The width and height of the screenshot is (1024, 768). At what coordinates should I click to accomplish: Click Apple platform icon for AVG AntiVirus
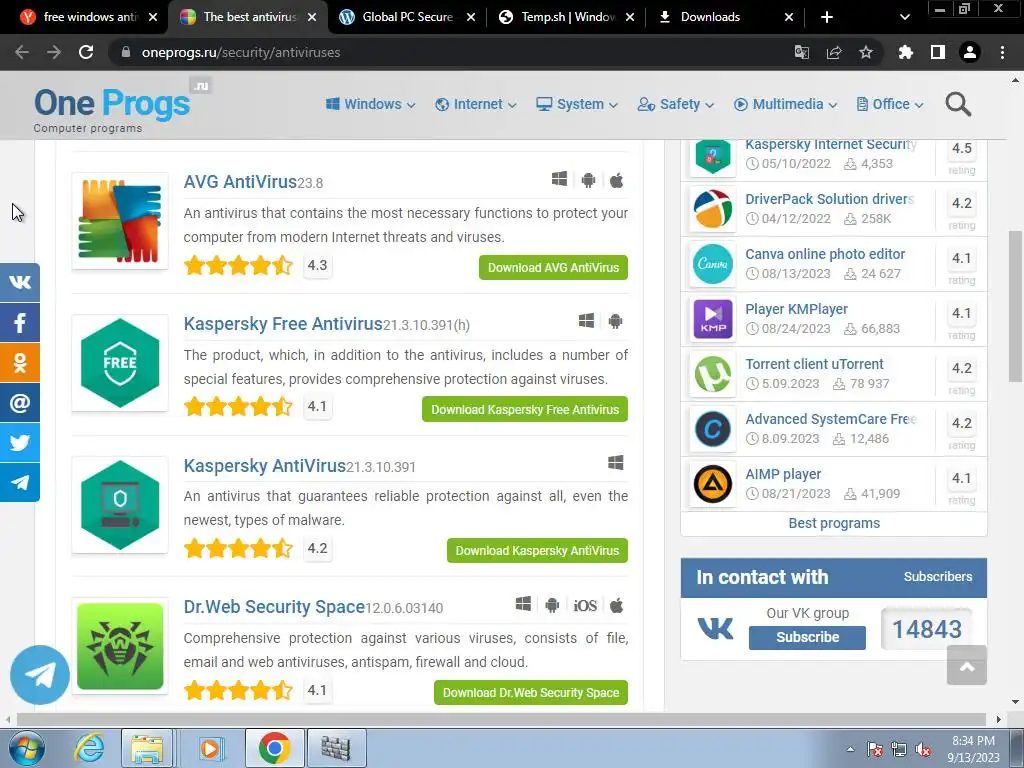pos(616,180)
